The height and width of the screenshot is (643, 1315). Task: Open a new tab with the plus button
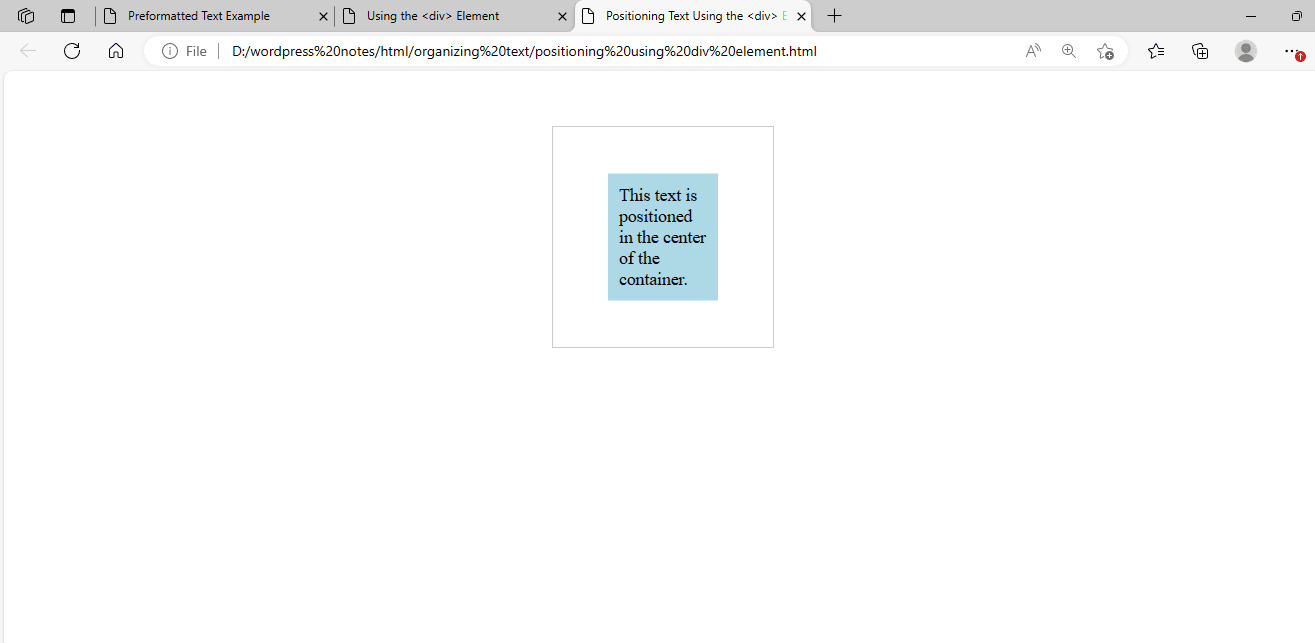pos(835,16)
